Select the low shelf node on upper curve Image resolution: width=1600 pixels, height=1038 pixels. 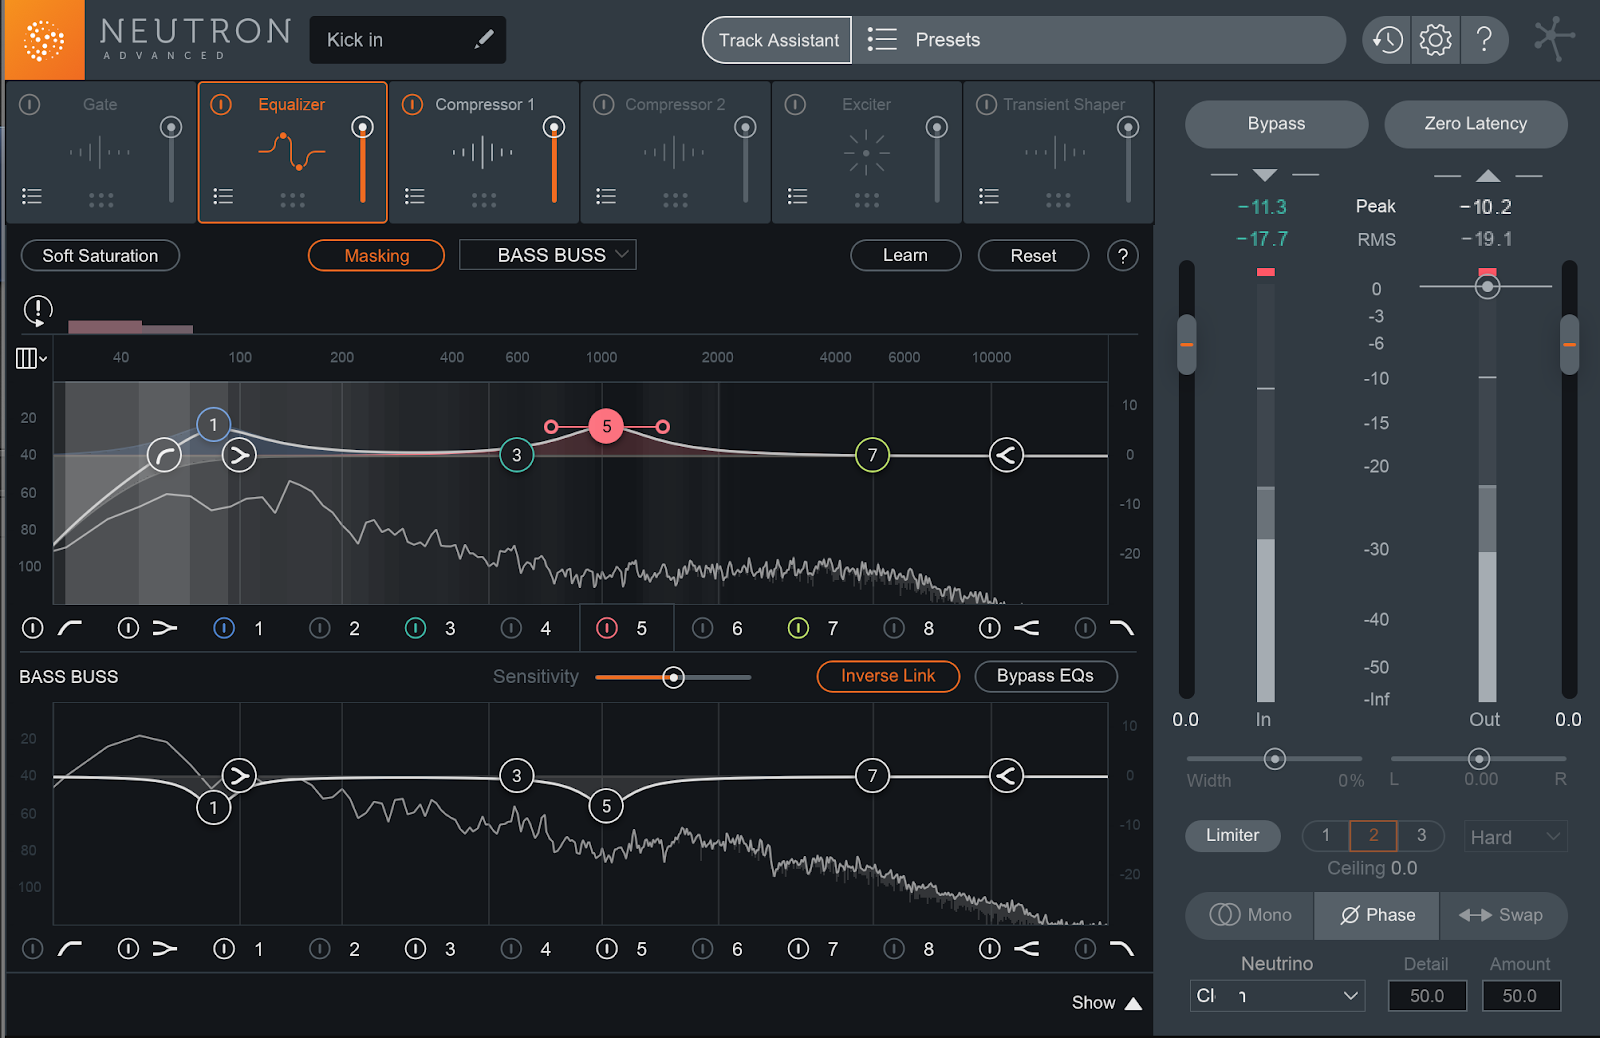[x=238, y=455]
